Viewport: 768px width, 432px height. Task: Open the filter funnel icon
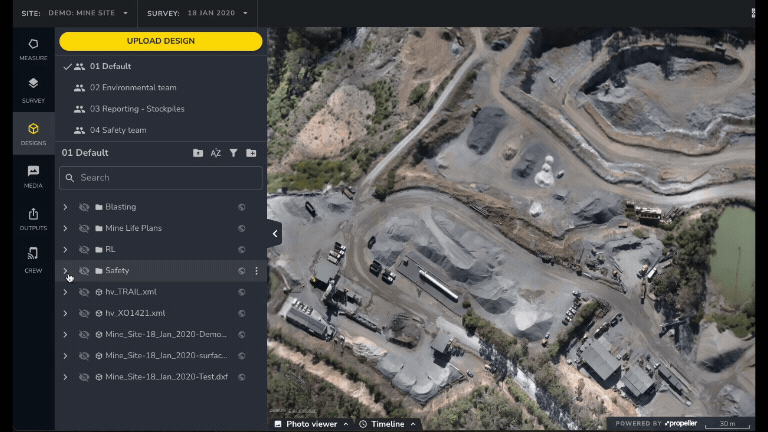(234, 153)
